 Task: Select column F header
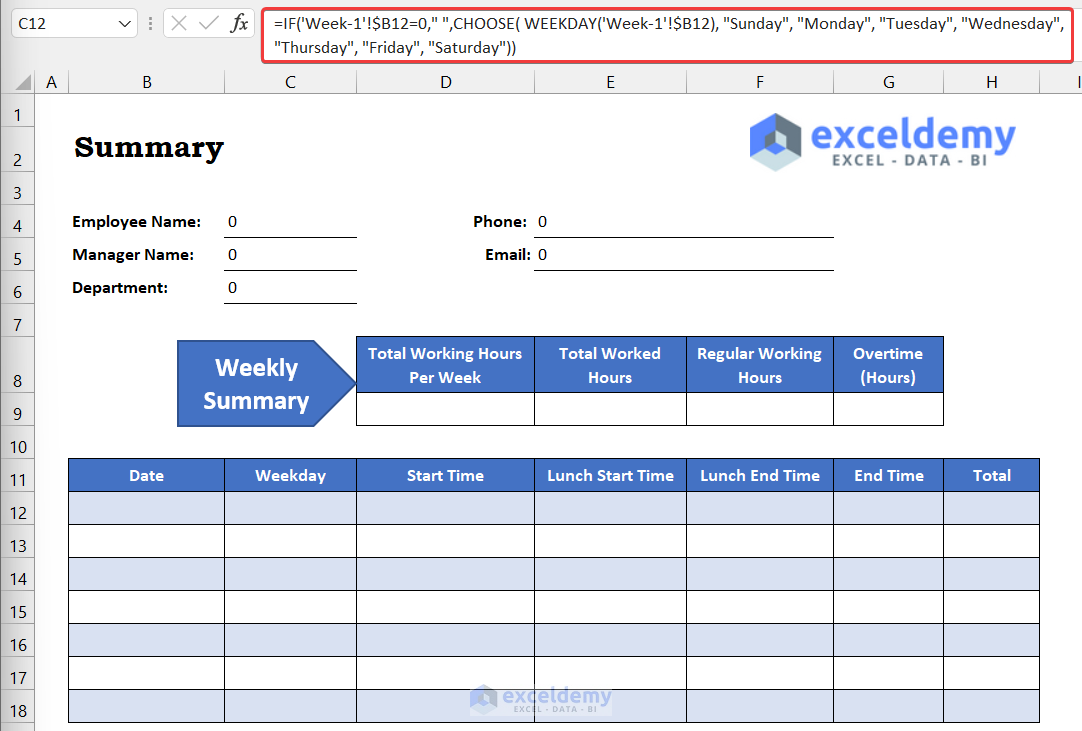(x=760, y=83)
